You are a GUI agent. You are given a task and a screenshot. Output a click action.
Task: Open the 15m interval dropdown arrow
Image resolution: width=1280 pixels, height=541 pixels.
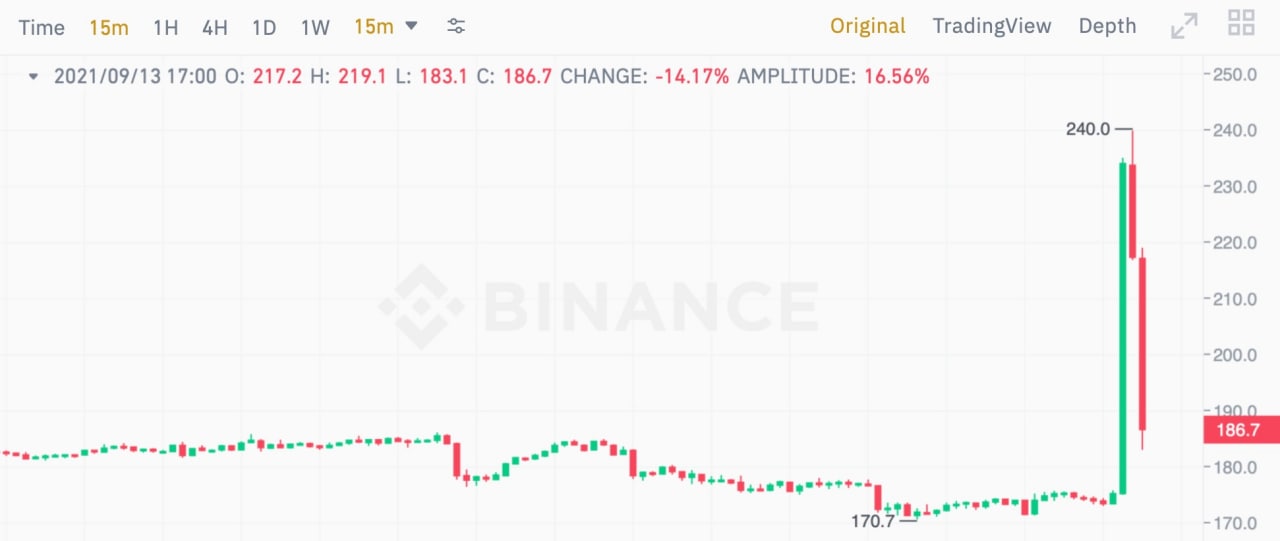pyautogui.click(x=411, y=26)
